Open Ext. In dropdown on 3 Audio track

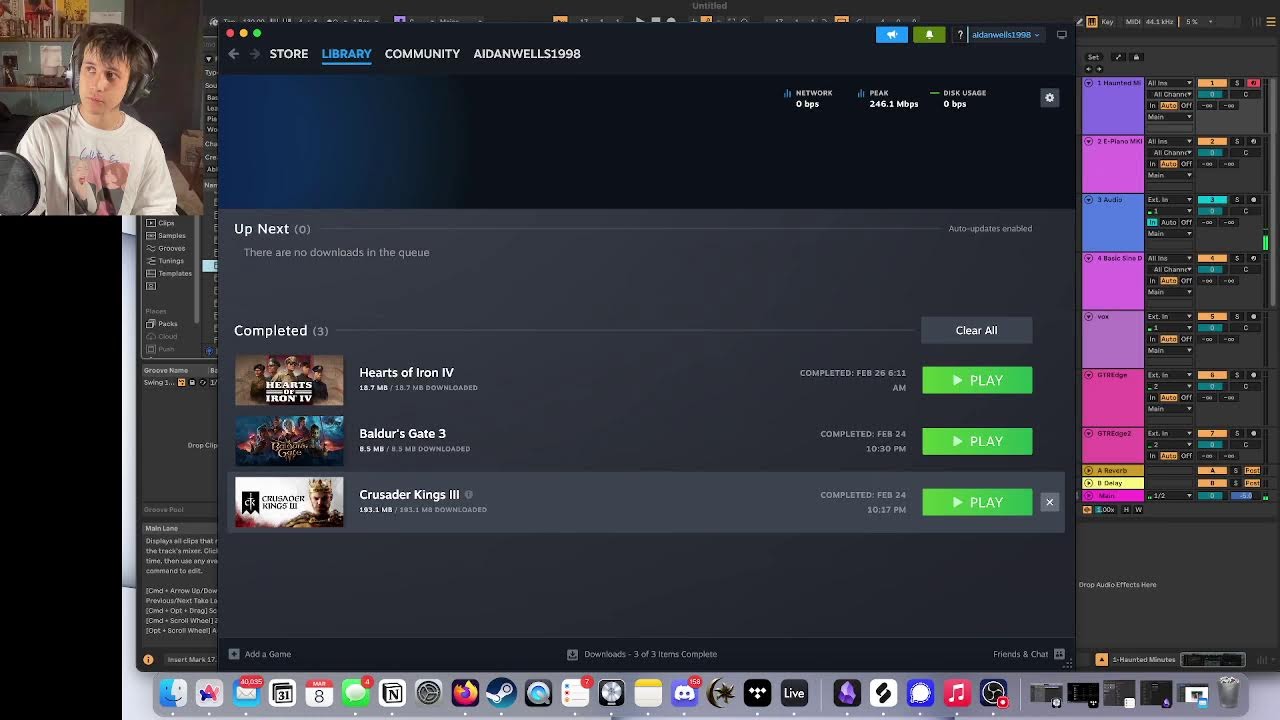pos(1169,200)
